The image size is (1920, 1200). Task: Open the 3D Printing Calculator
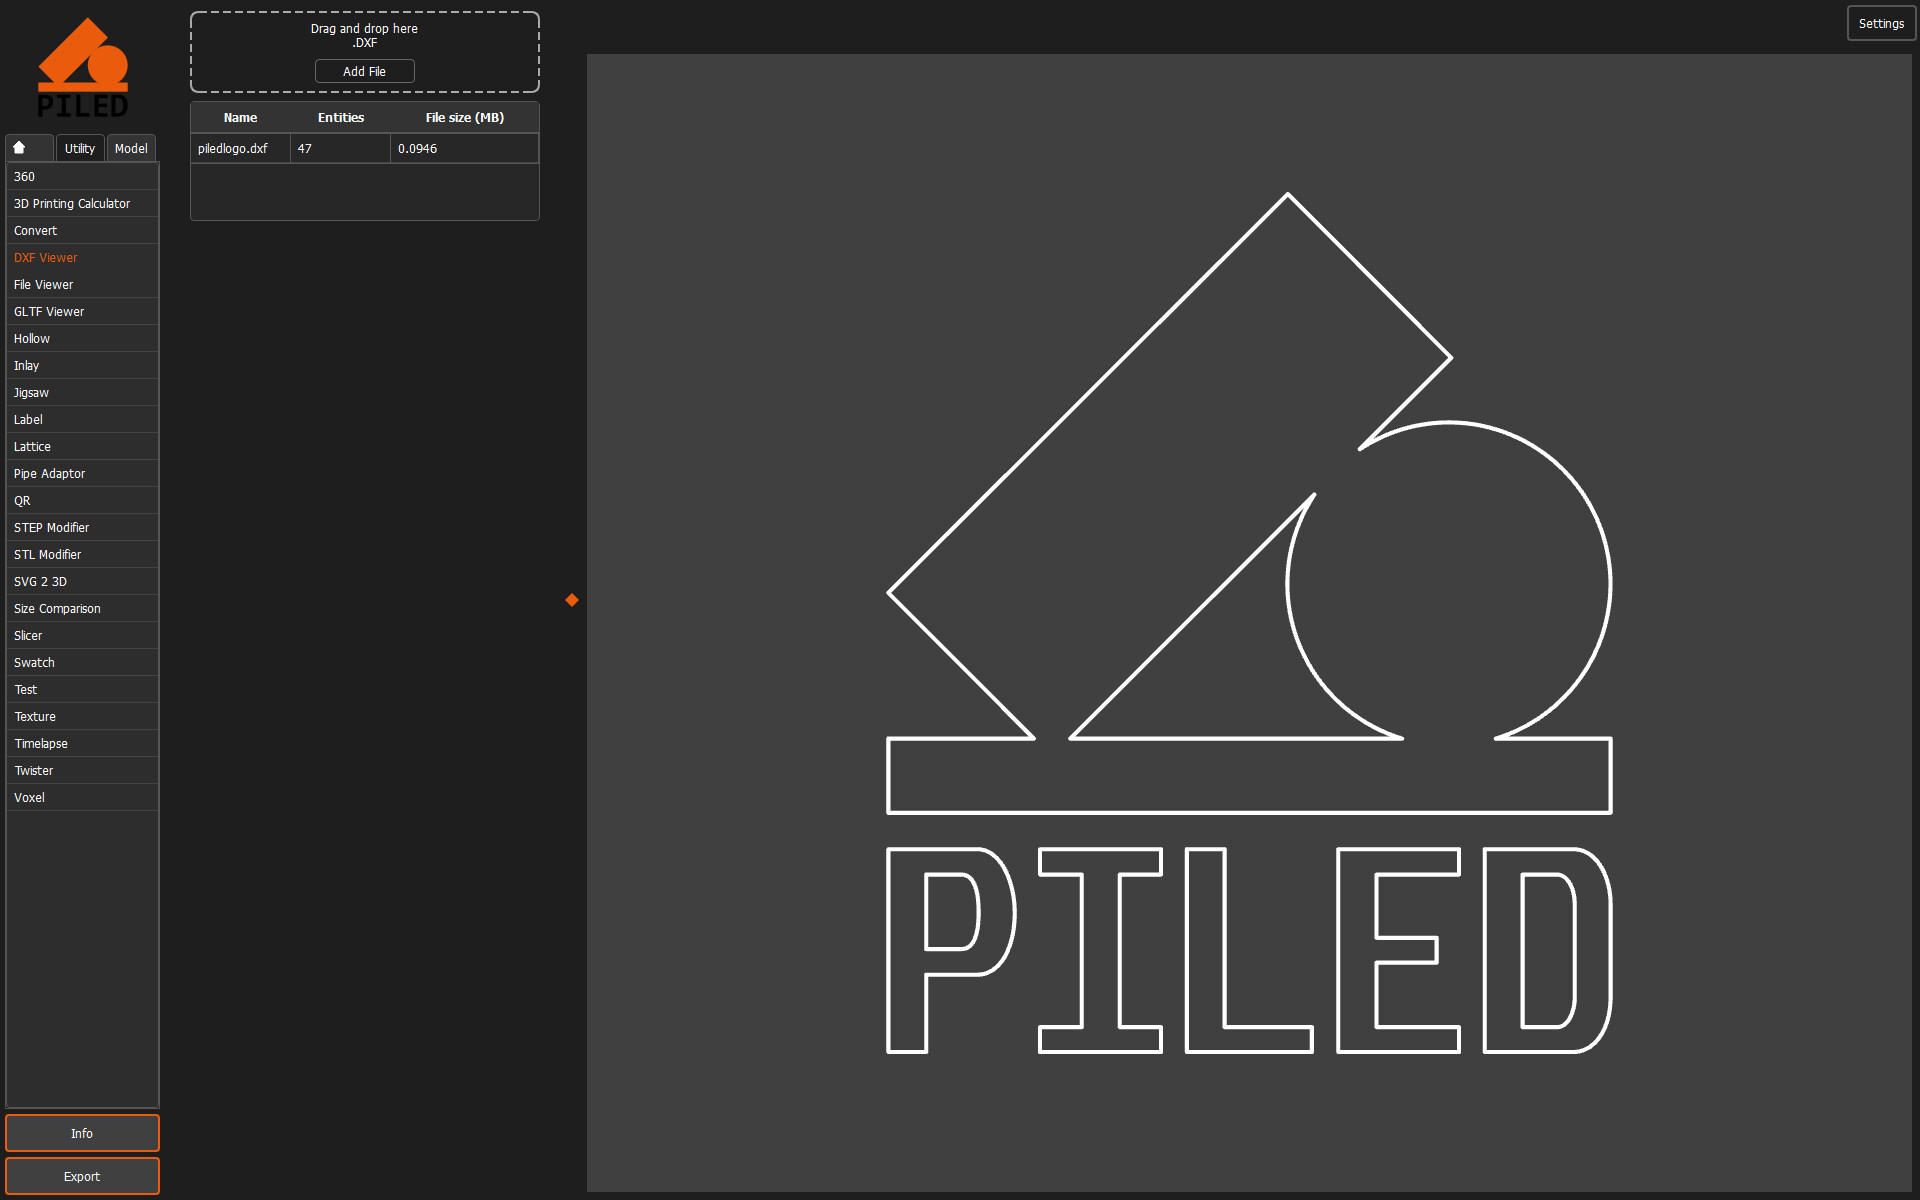(x=82, y=203)
